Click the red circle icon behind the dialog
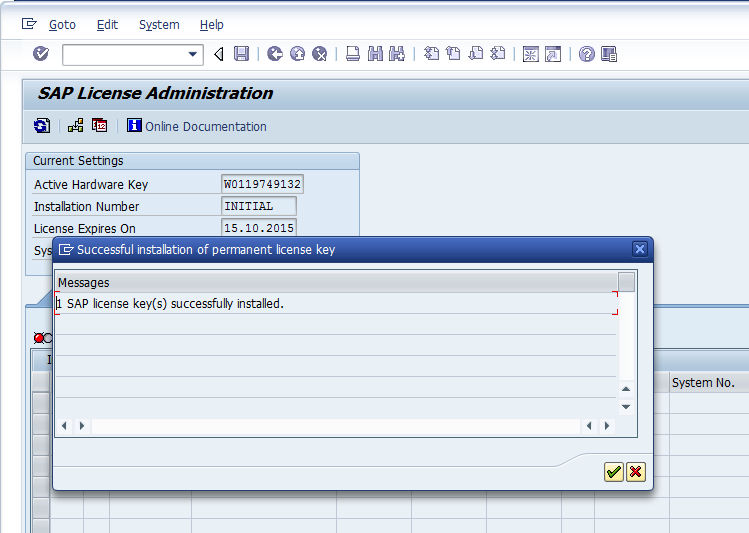Screen dimensions: 749x533 point(39,338)
